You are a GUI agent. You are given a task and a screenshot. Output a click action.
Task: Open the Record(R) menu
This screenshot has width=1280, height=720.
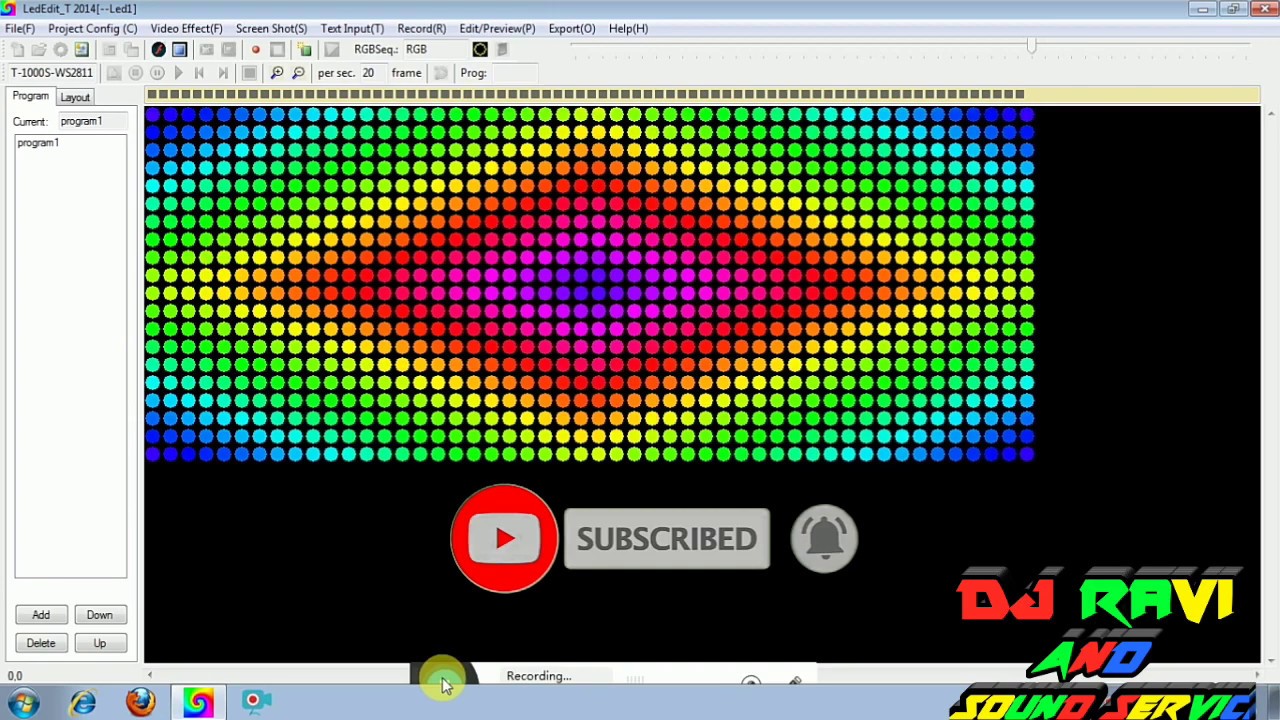(x=421, y=28)
